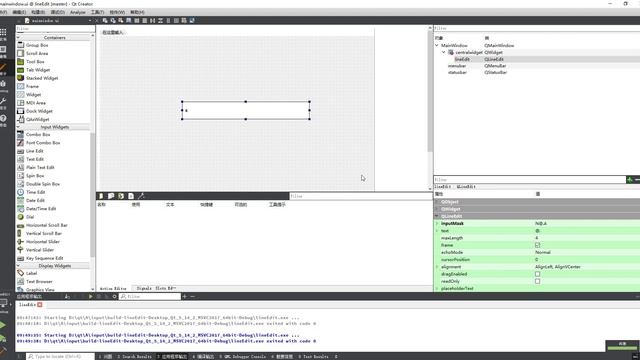This screenshot has height=360, width=640.
Task: Switch to the Signals Slots Editor tab
Action: 156,288
